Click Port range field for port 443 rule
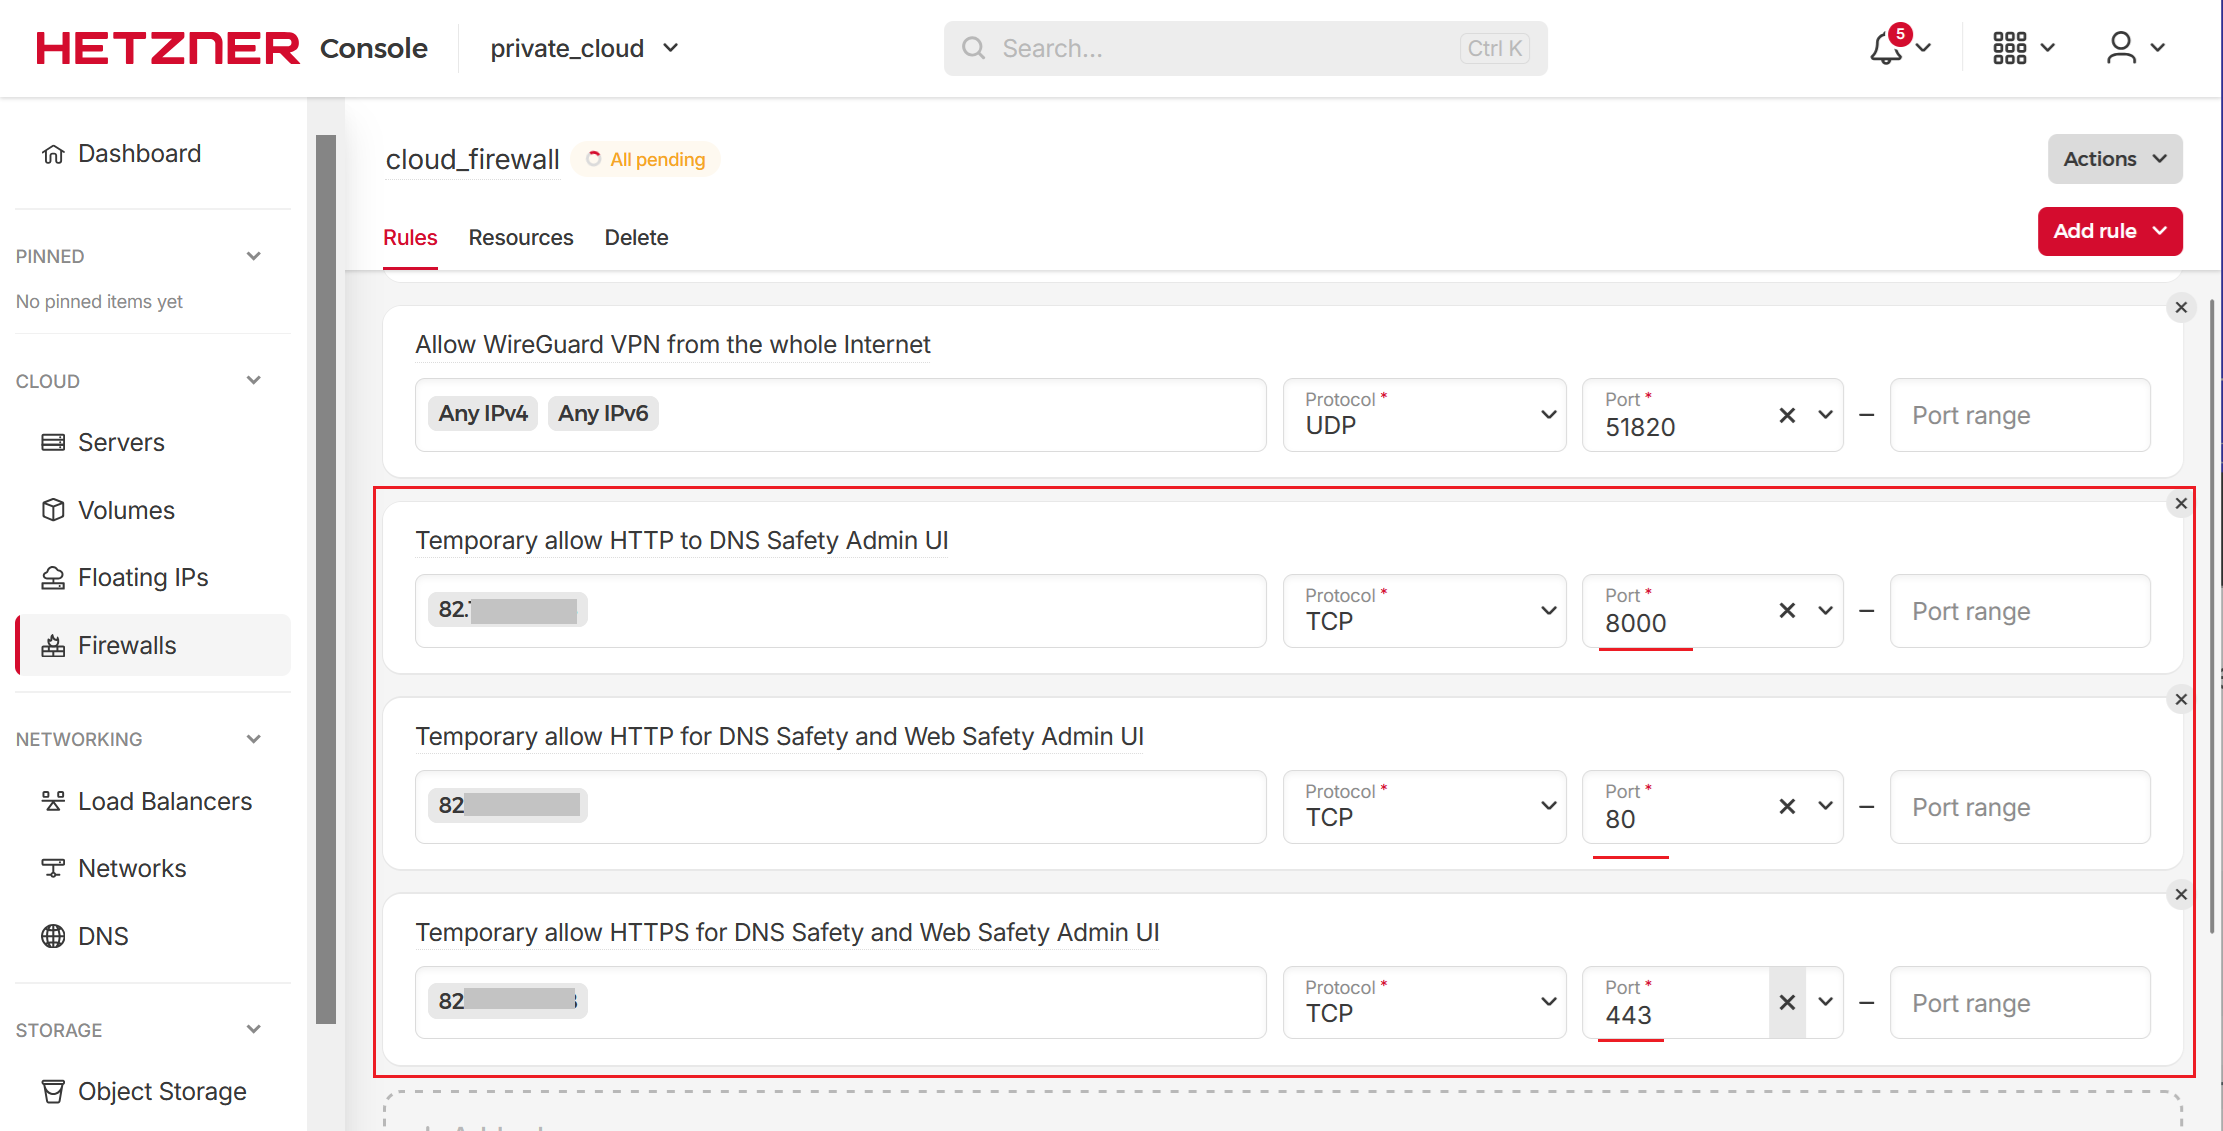2223x1131 pixels. [2020, 1002]
